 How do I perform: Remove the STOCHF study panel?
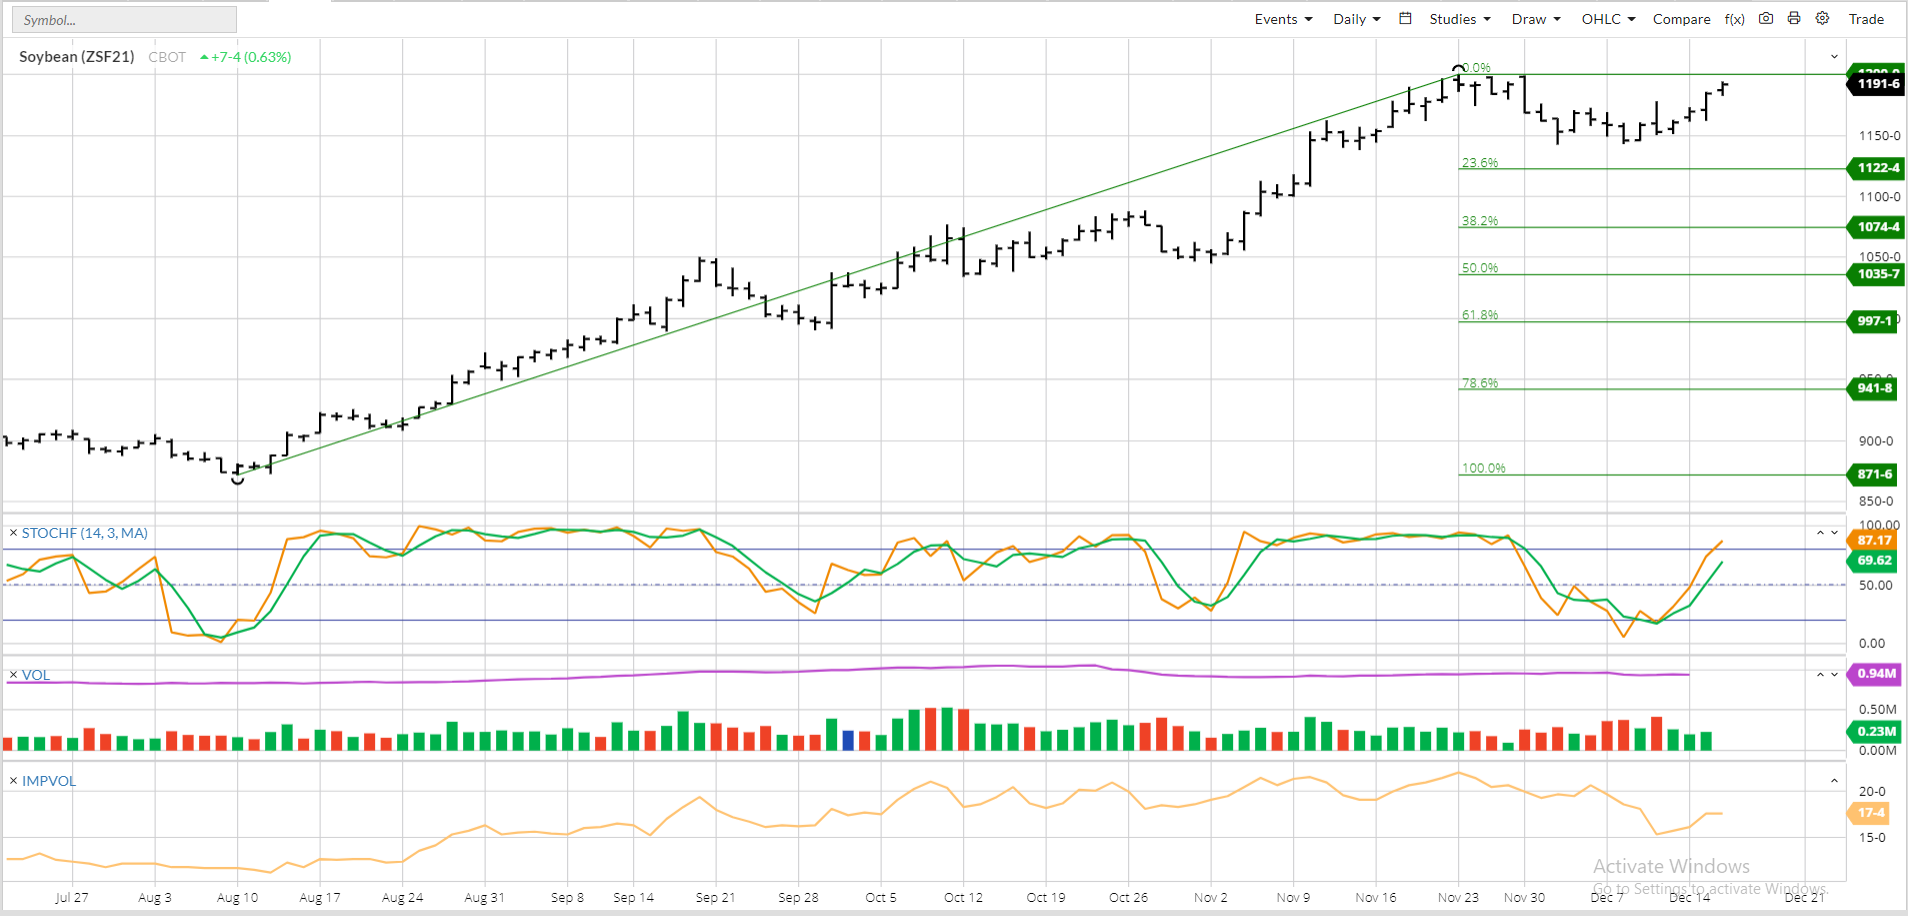point(13,533)
